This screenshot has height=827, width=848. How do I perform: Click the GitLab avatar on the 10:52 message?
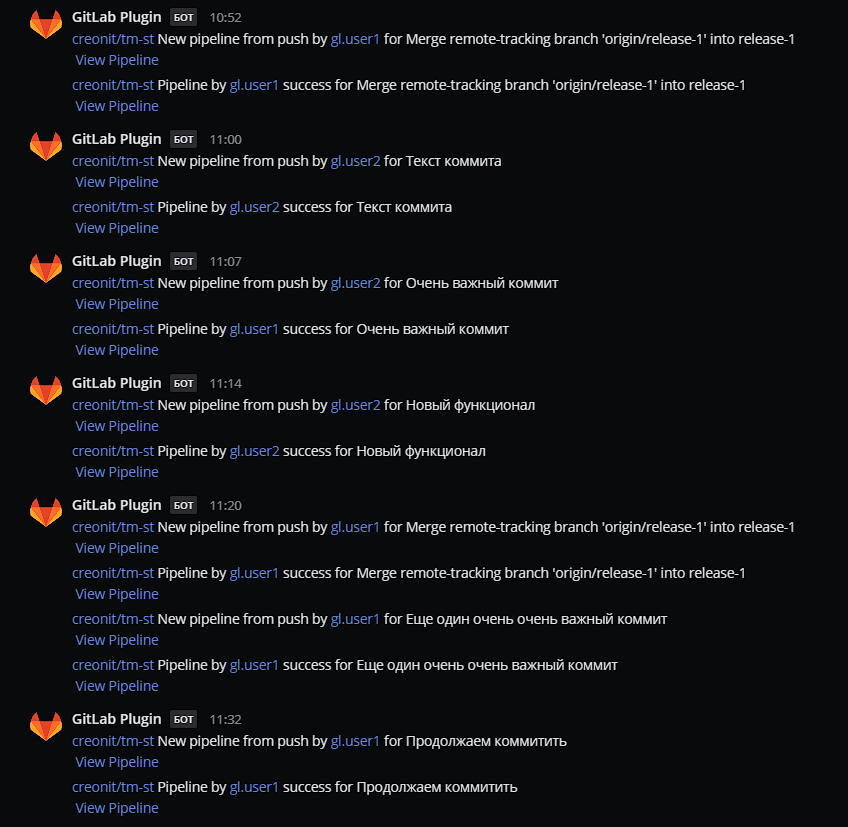(x=46, y=25)
